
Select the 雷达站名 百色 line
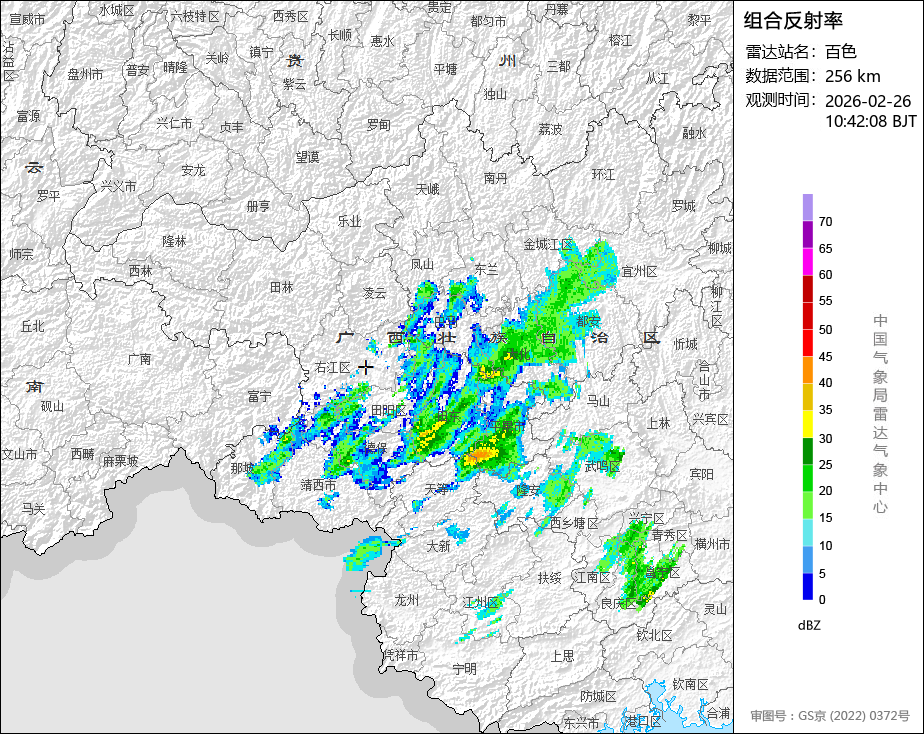(x=801, y=52)
